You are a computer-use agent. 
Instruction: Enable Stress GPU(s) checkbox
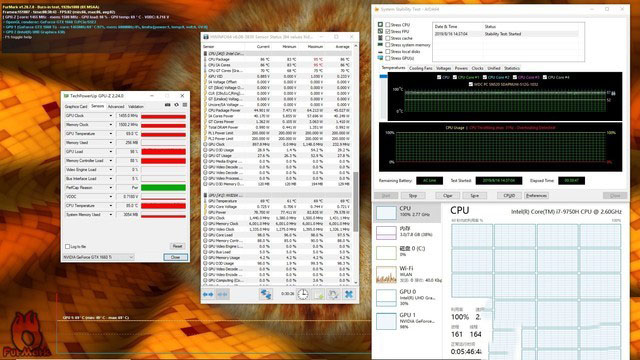[388, 58]
